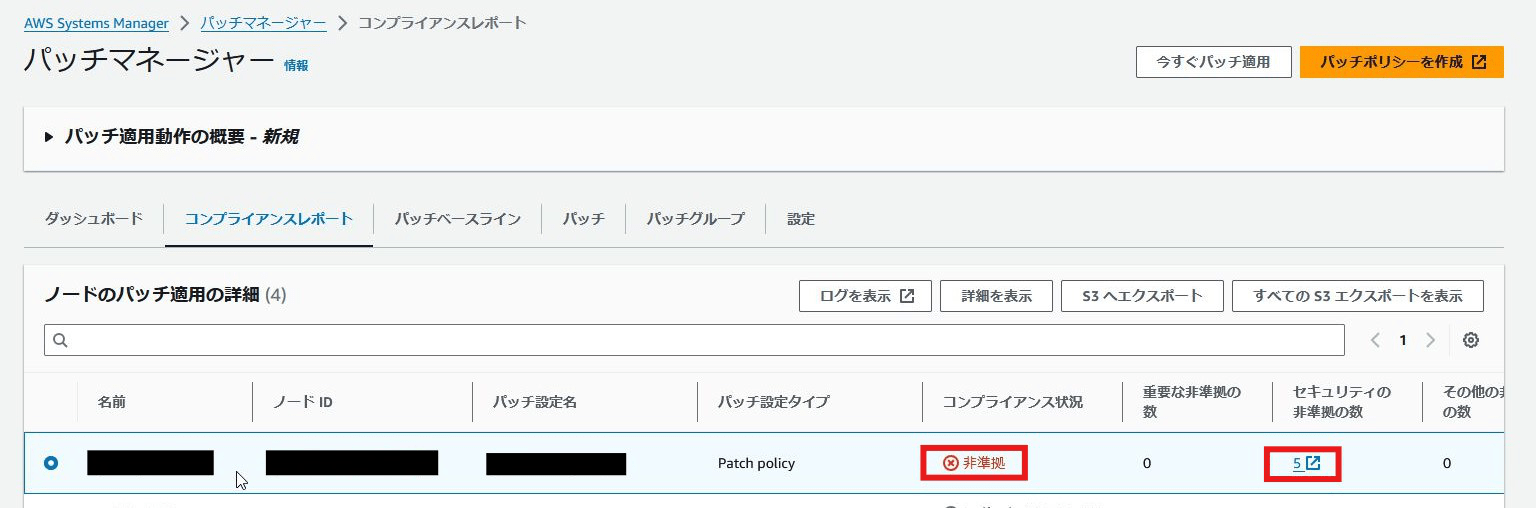Go to パッチマネージャー breadcrumb link
Viewport: 1536px width, 508px height.
pyautogui.click(x=263, y=23)
